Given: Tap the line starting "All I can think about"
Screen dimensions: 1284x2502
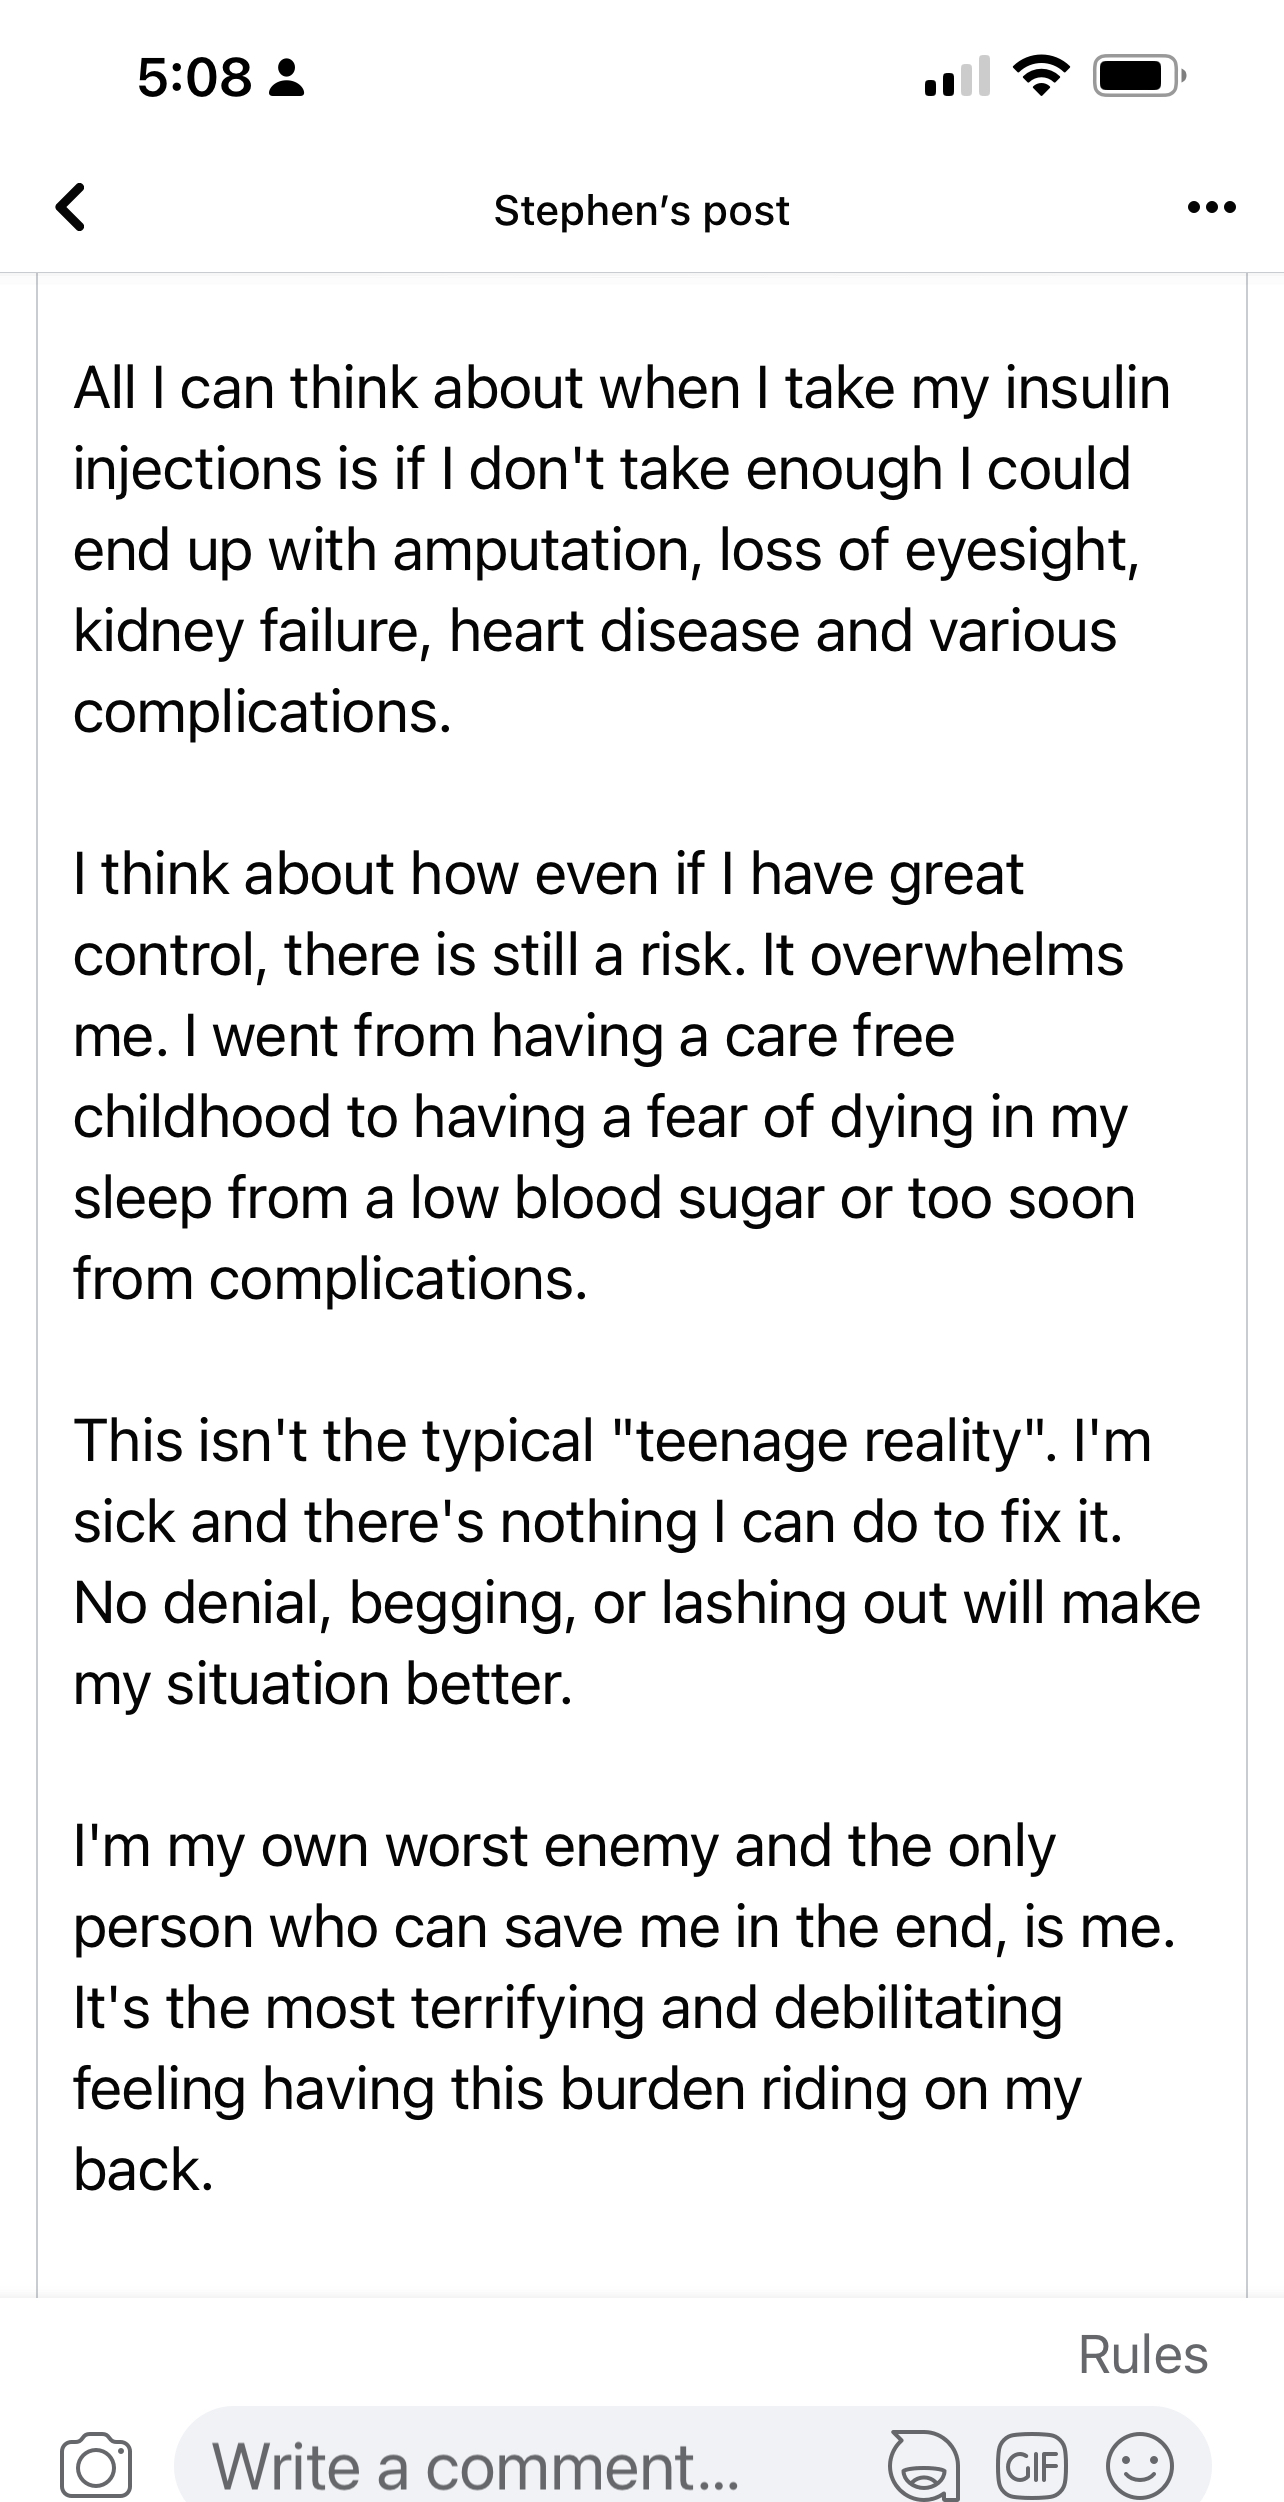Looking at the screenshot, I should point(620,388).
